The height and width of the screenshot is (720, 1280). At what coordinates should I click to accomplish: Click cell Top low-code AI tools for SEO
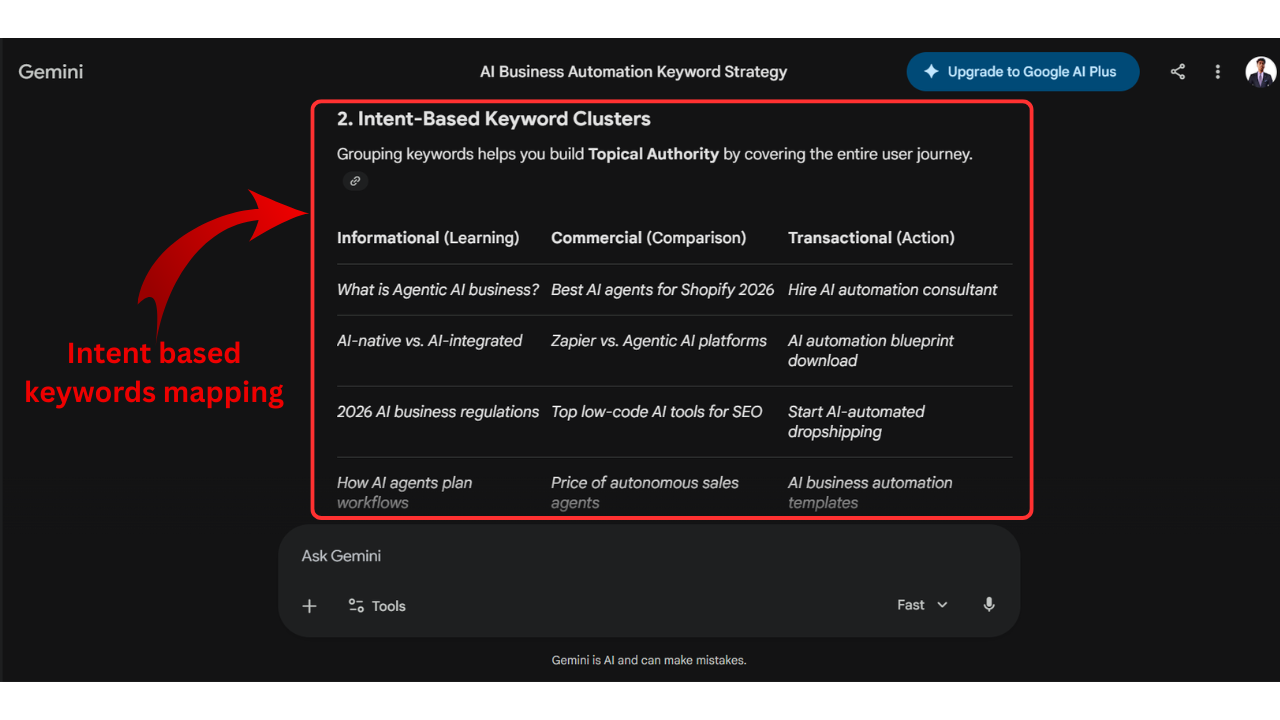pyautogui.click(x=656, y=412)
